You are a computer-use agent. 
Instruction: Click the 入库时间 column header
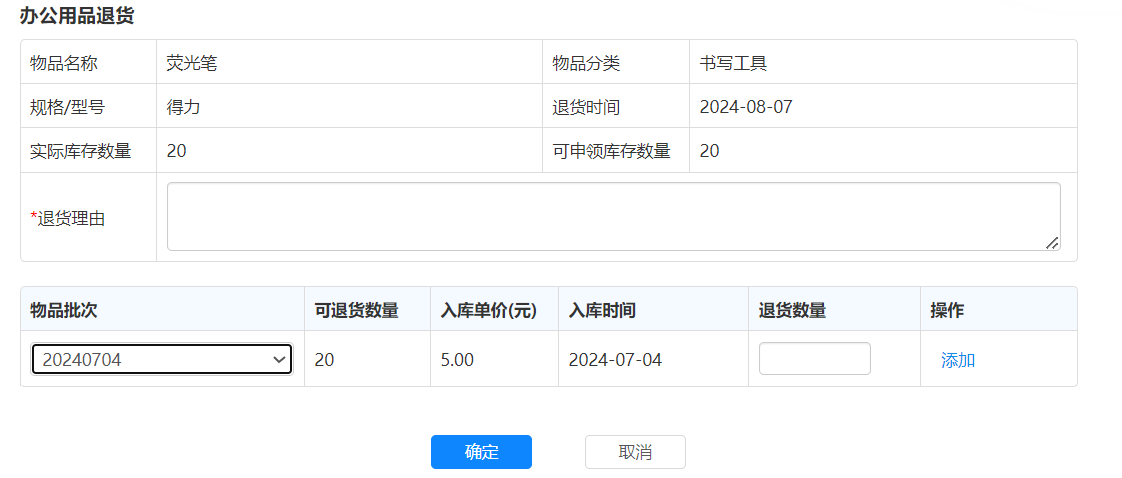[x=602, y=310]
